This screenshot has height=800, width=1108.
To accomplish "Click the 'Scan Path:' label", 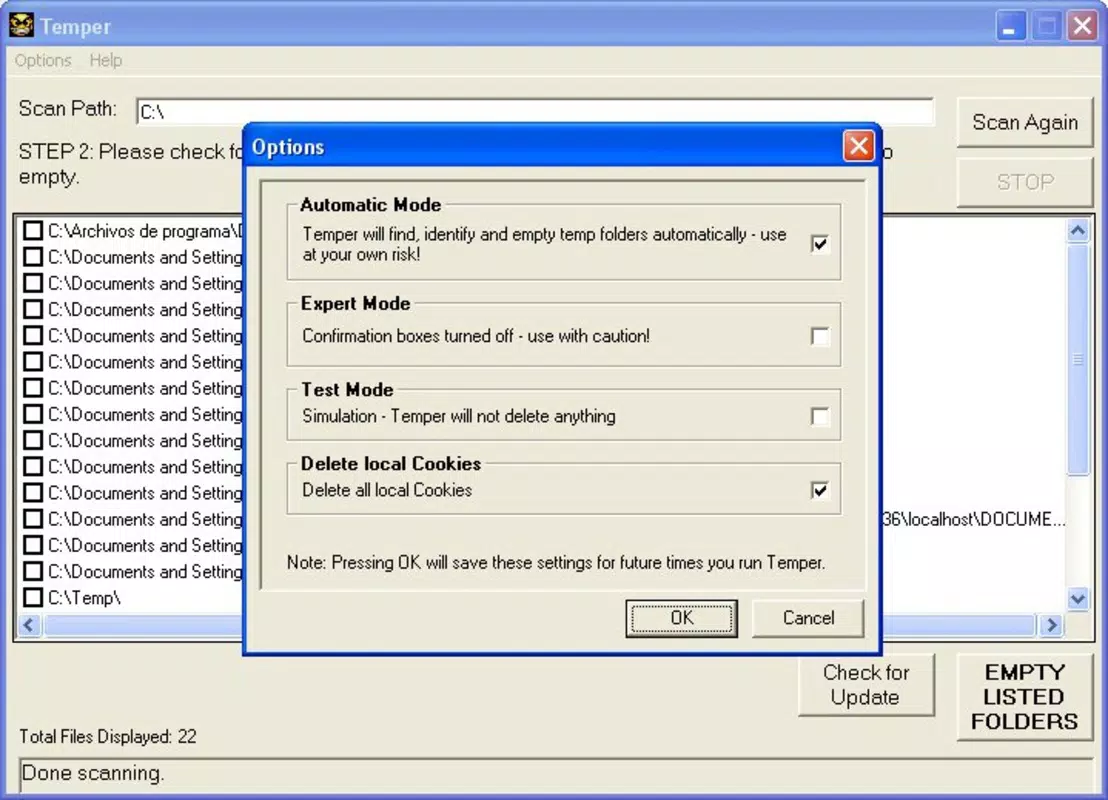I will pos(68,109).
